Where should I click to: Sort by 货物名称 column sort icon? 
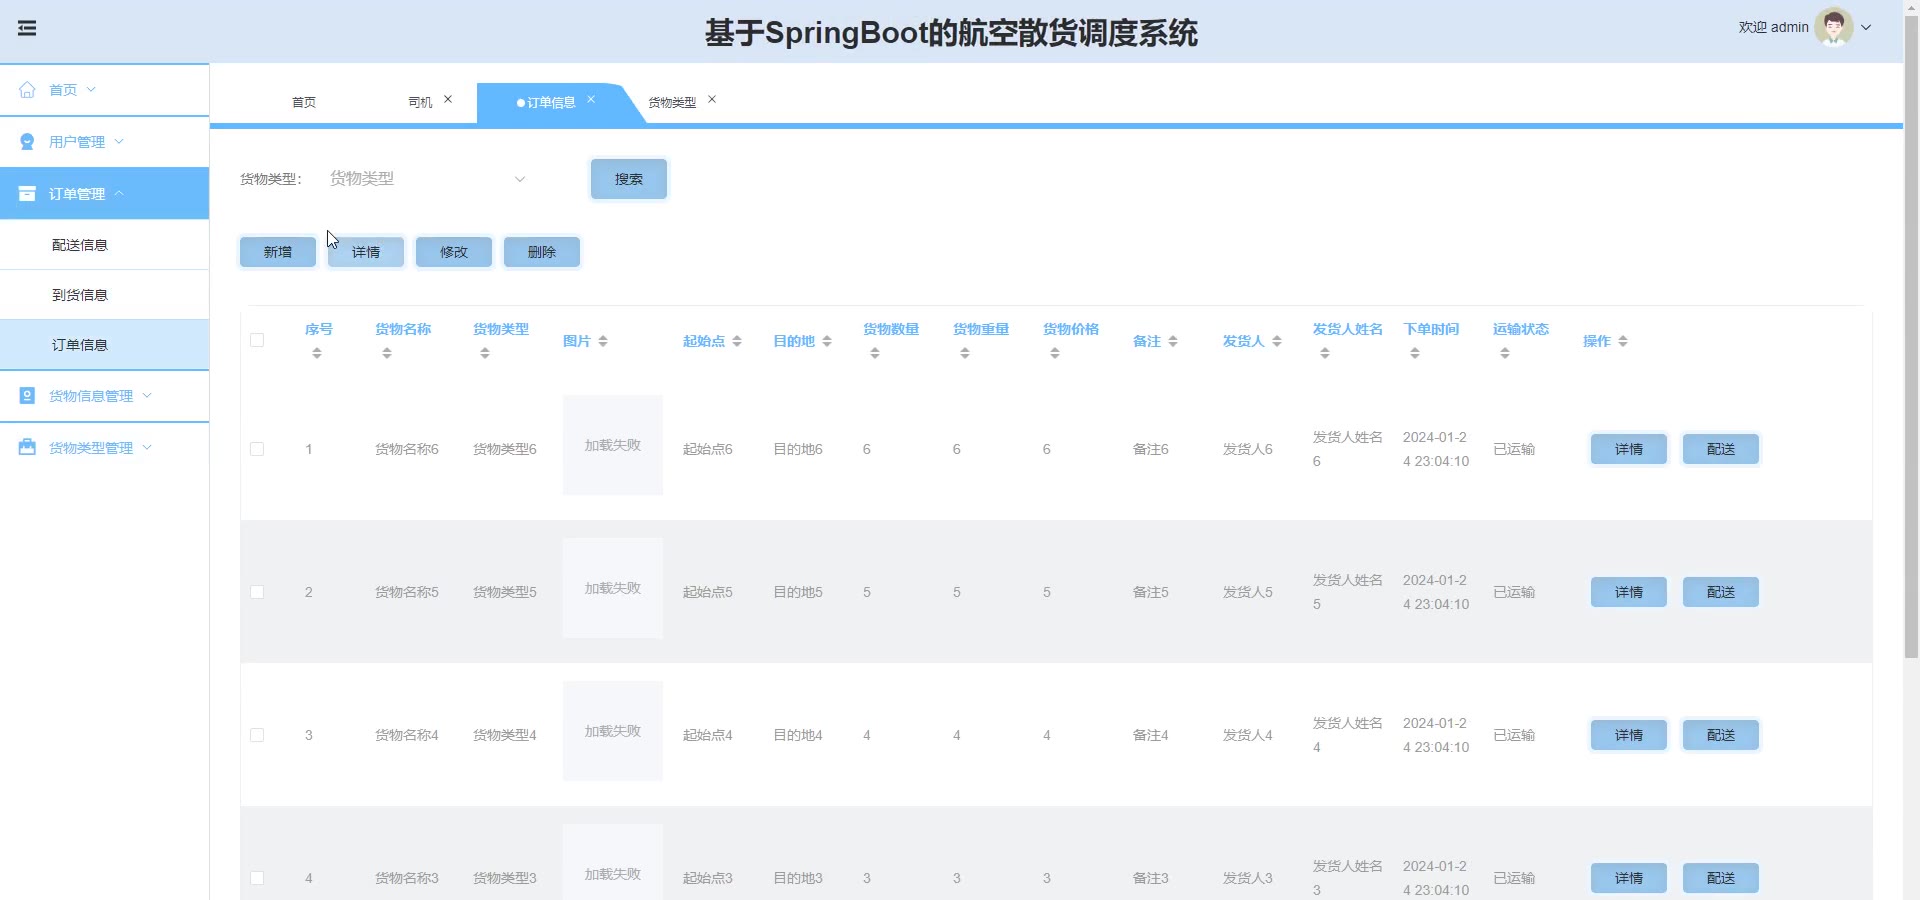[x=387, y=353]
